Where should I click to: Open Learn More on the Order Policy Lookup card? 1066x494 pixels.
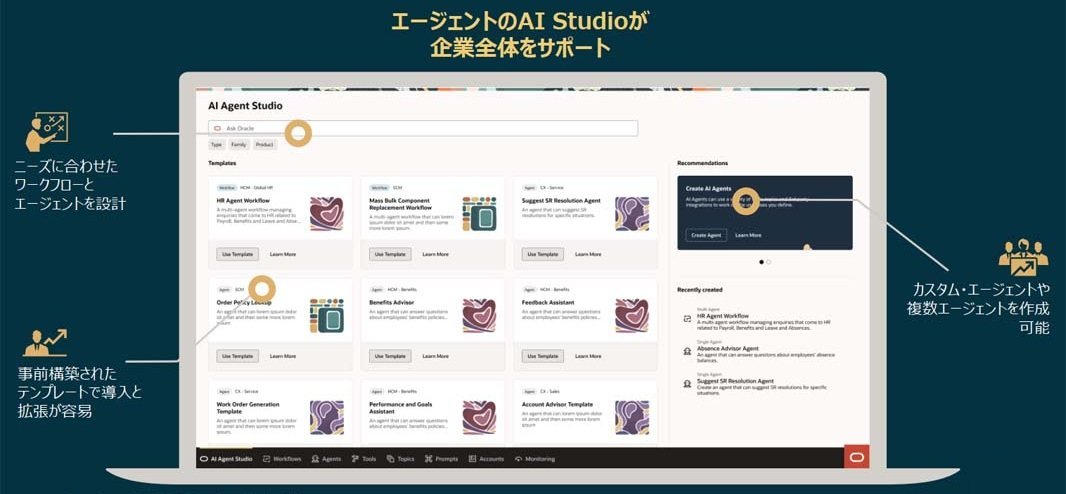283,356
